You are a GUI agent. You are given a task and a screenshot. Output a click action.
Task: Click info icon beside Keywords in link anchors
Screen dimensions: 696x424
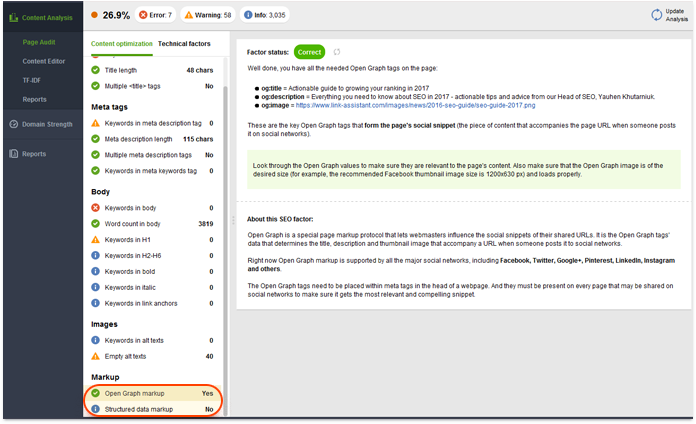(x=95, y=303)
